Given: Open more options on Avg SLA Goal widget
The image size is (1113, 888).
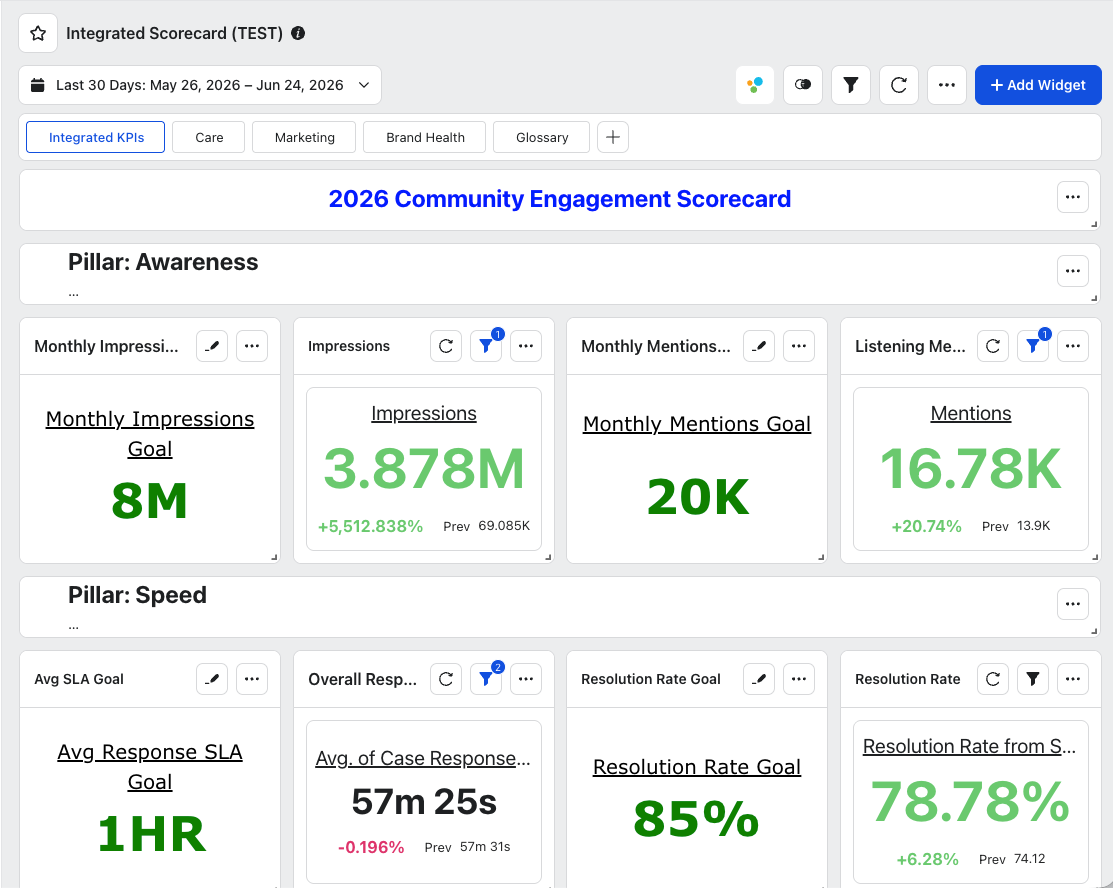Looking at the screenshot, I should coord(252,679).
